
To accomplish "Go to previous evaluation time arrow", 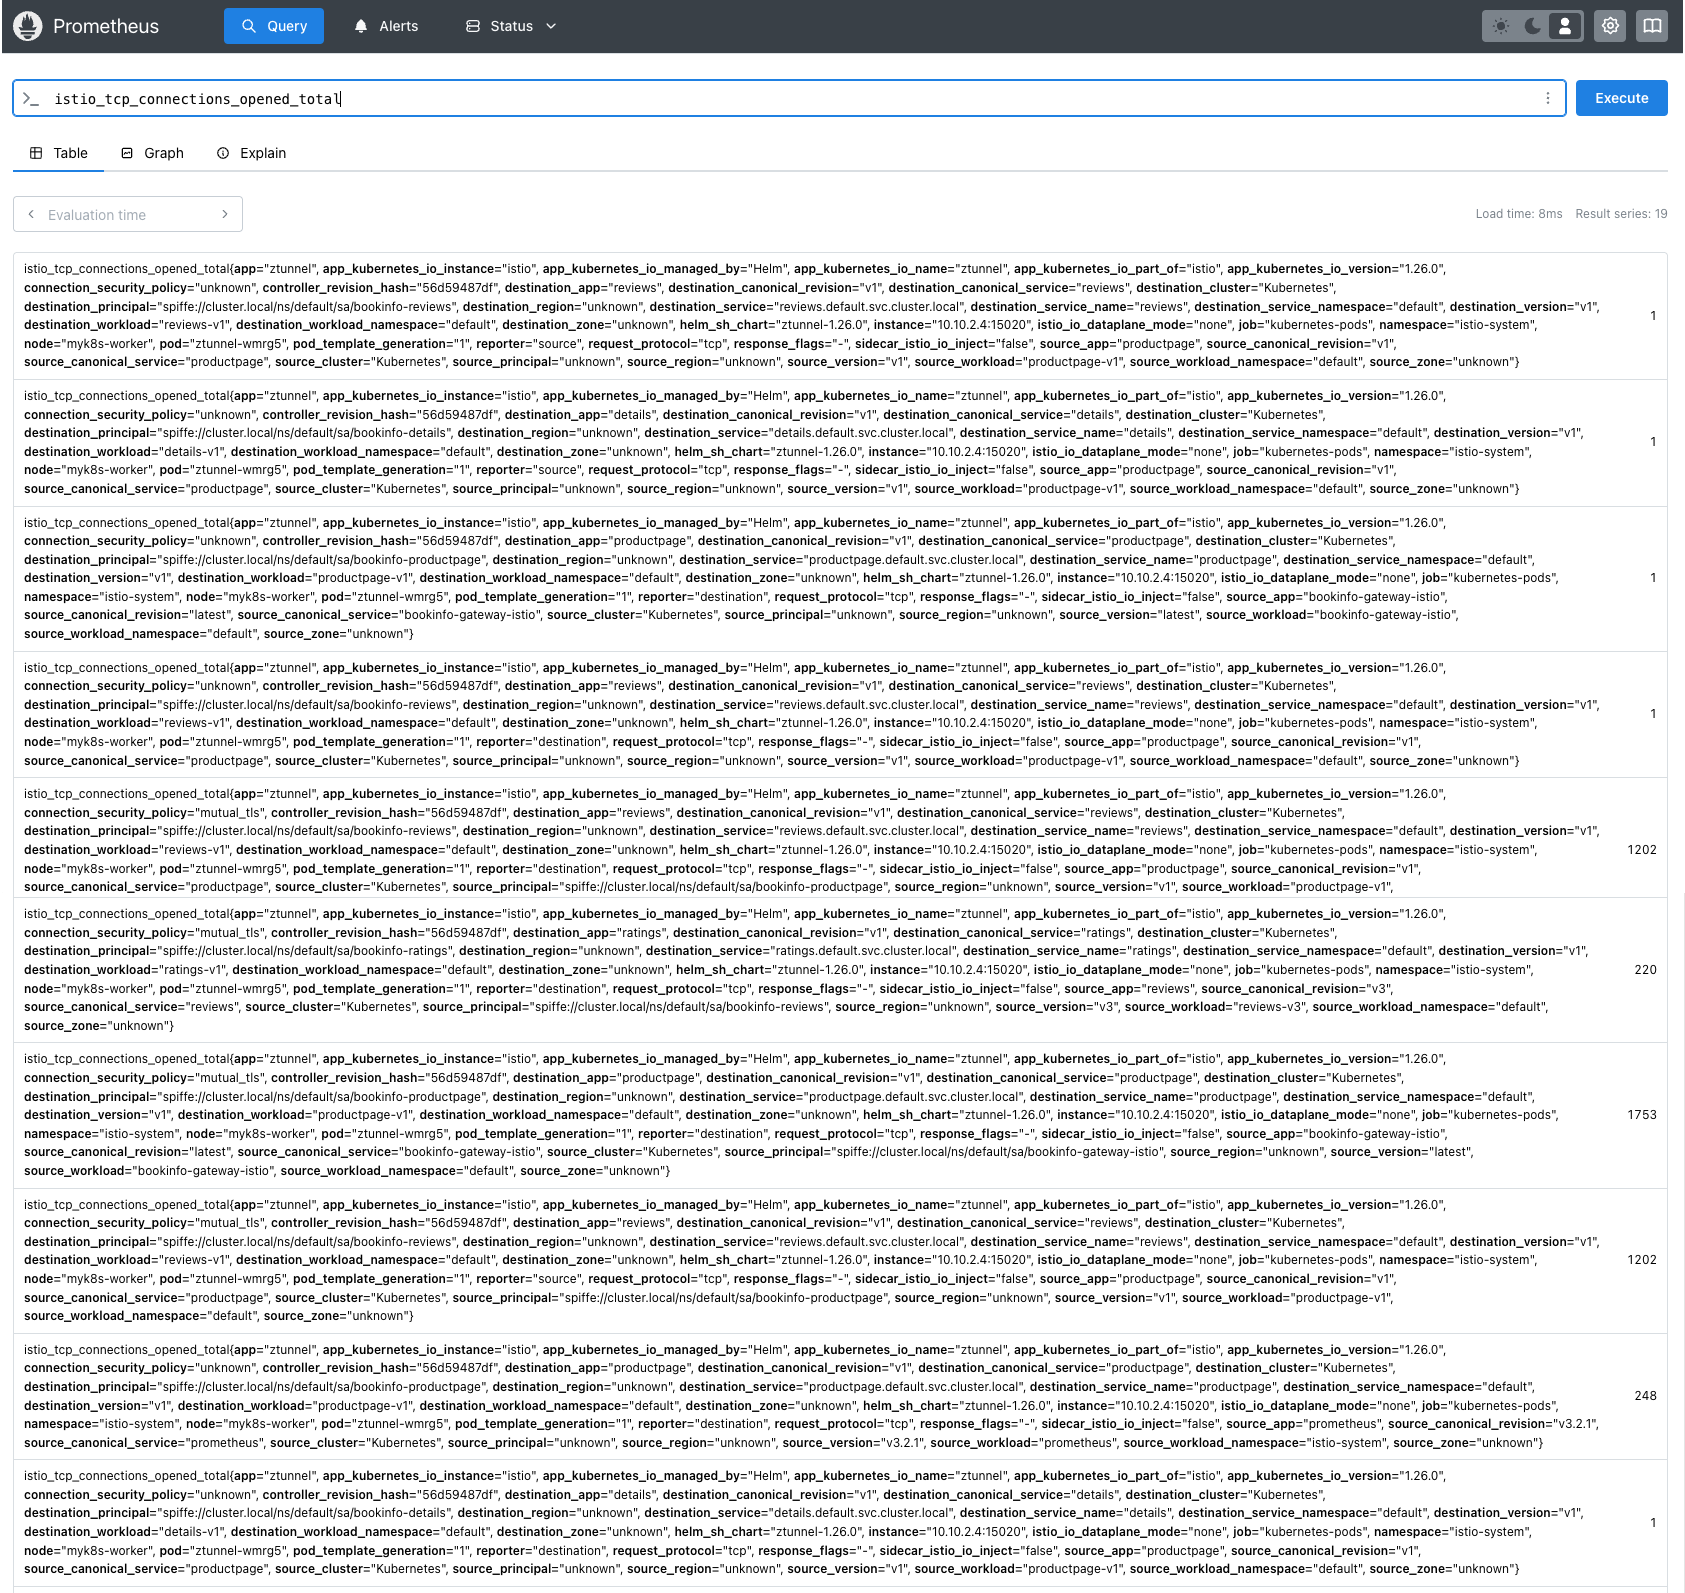I will [x=31, y=214].
